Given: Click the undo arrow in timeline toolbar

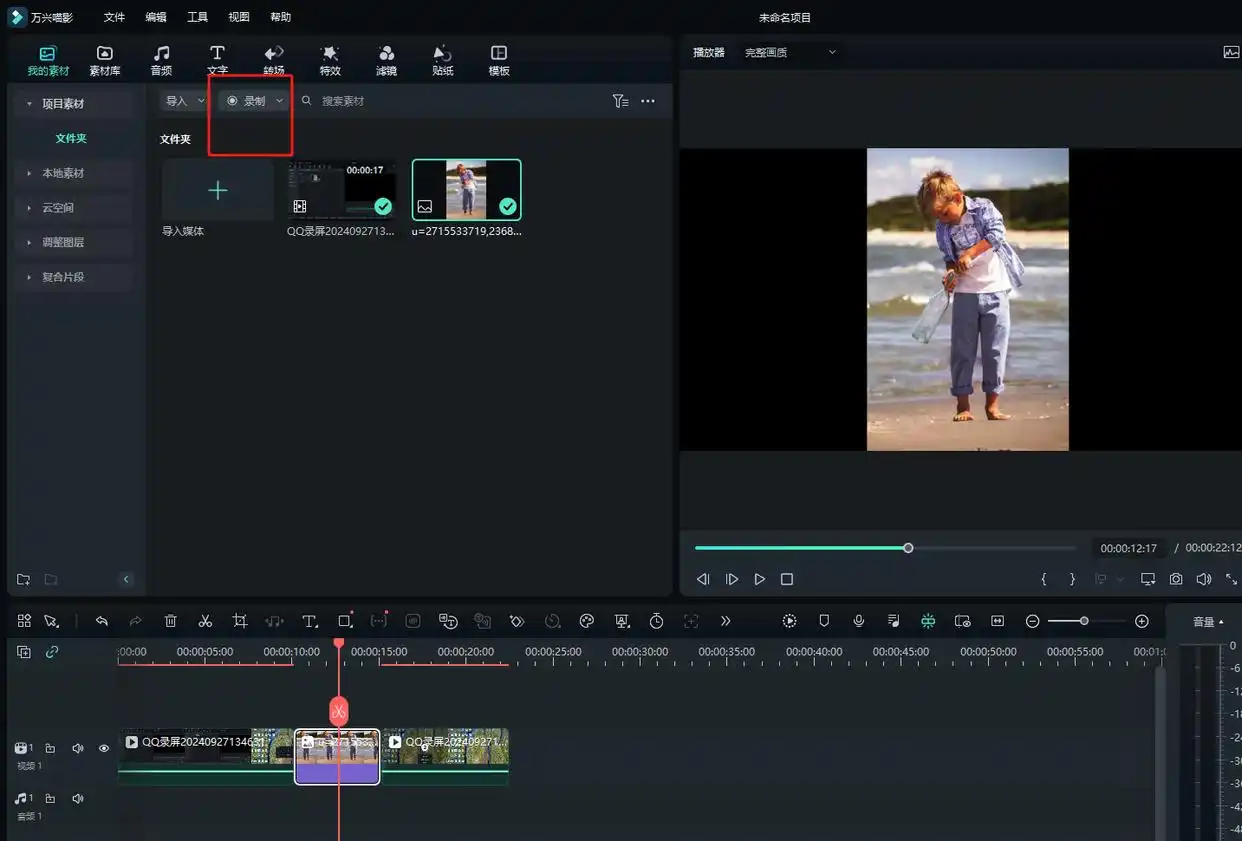Looking at the screenshot, I should click(x=102, y=621).
